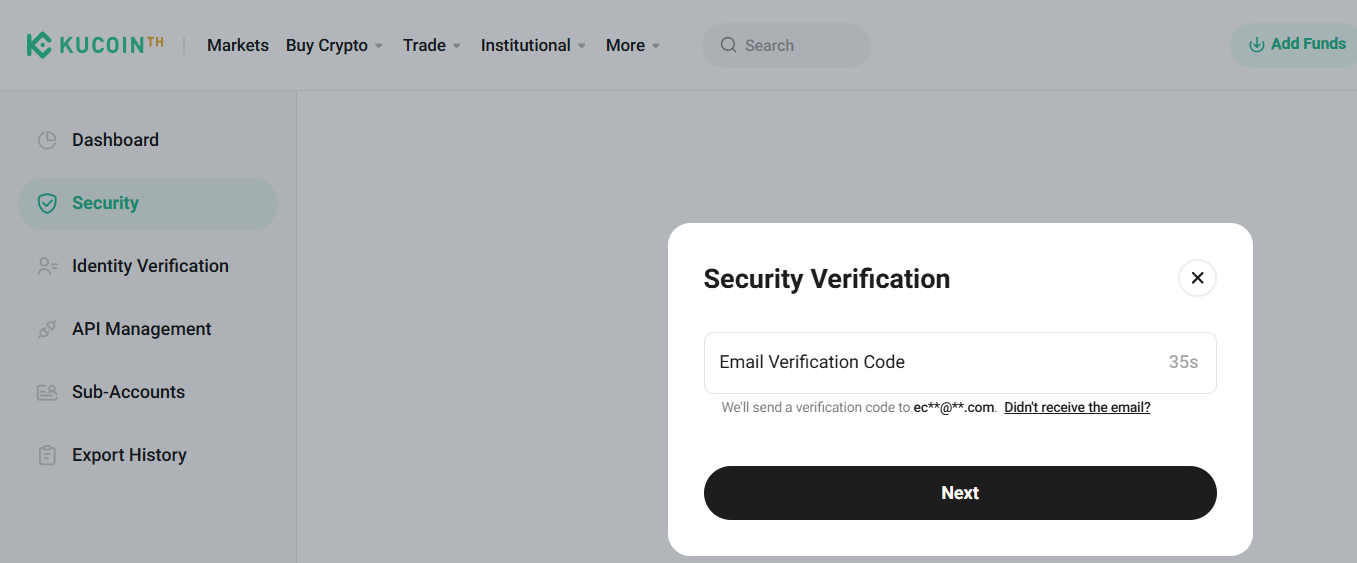The width and height of the screenshot is (1357, 563).
Task: Expand the Buy Crypto dropdown
Action: click(379, 46)
